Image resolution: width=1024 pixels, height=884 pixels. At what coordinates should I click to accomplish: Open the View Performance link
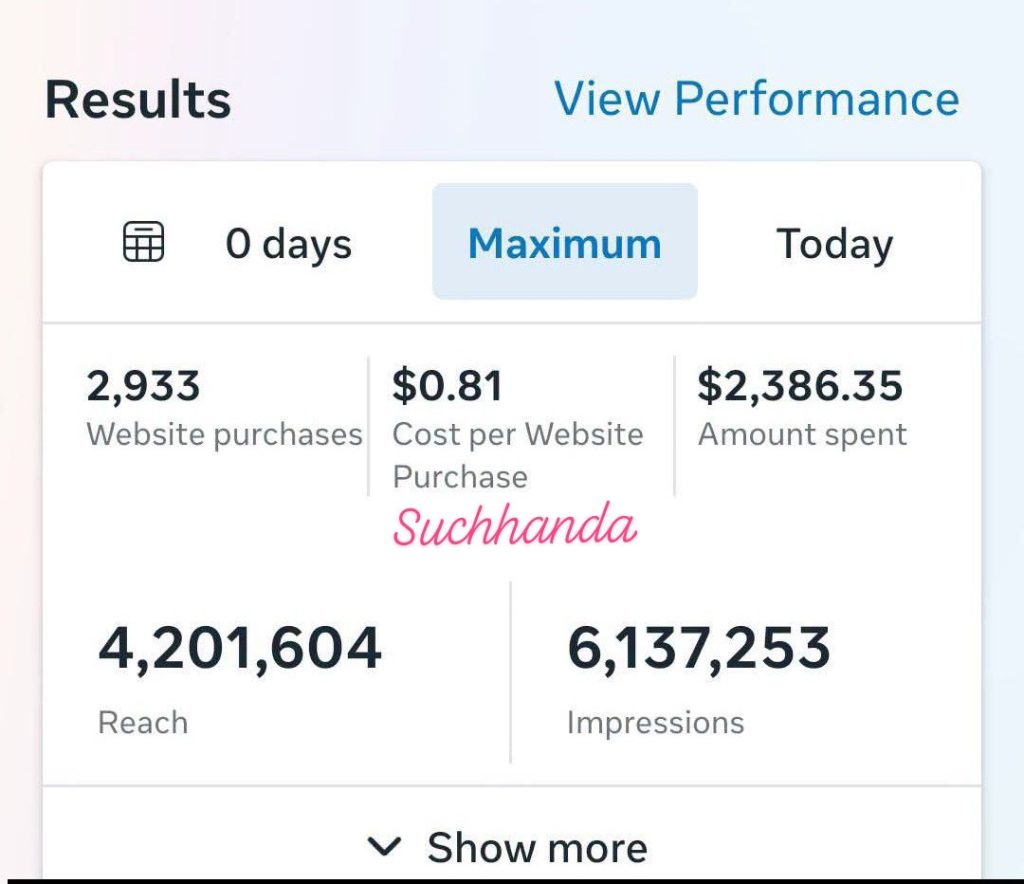tap(757, 99)
